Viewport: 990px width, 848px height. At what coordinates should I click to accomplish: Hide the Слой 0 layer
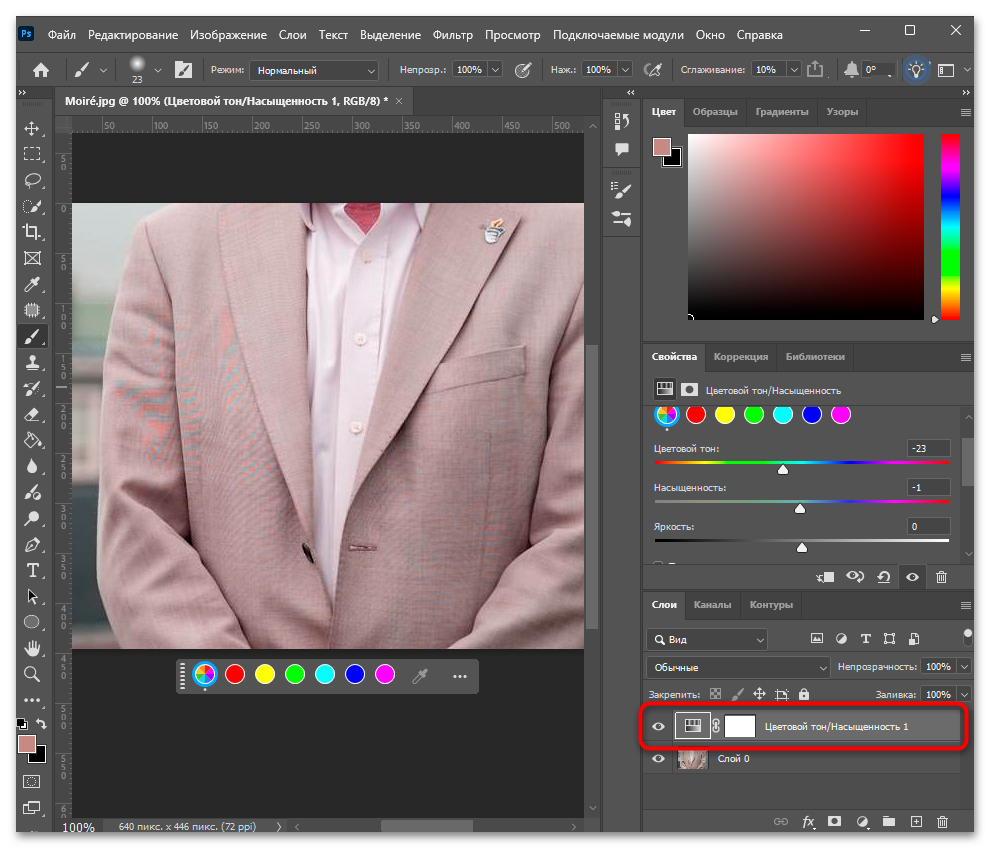(658, 758)
